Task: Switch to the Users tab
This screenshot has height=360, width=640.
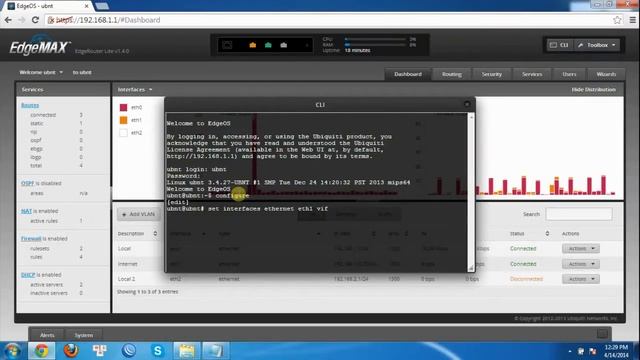Action: point(569,74)
